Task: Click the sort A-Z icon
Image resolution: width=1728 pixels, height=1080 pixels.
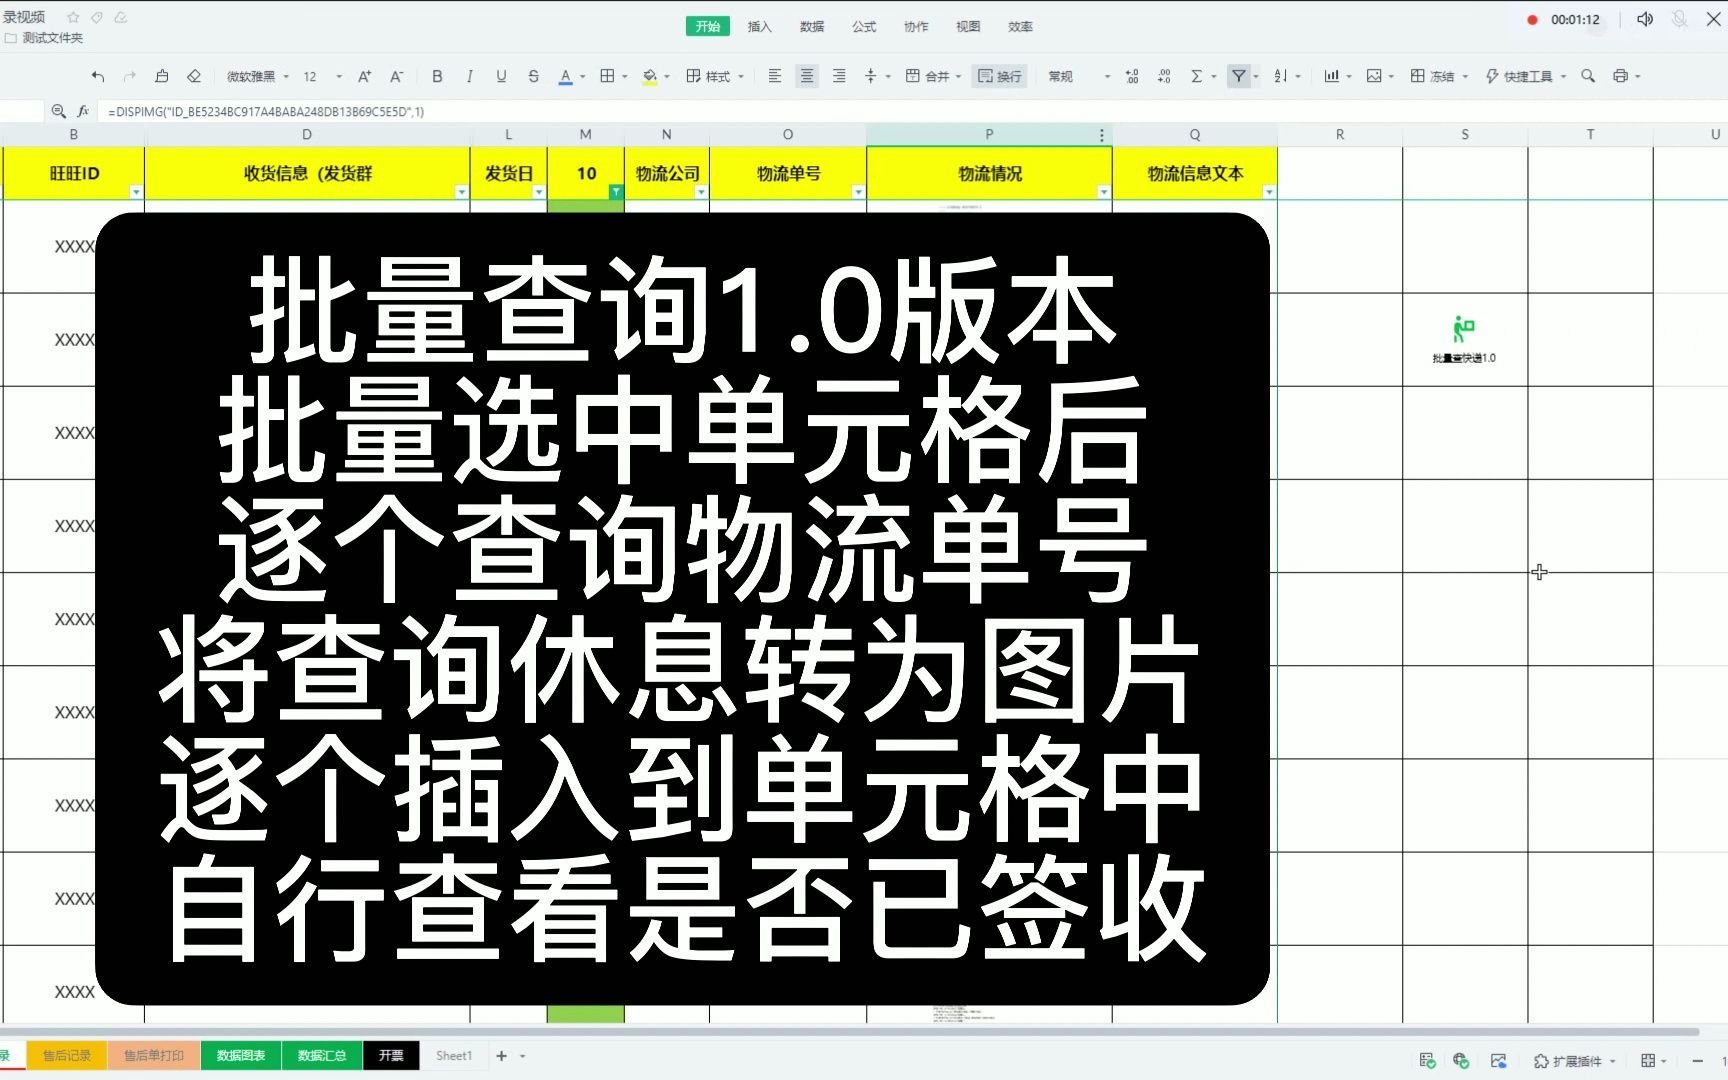Action: tap(1281, 76)
